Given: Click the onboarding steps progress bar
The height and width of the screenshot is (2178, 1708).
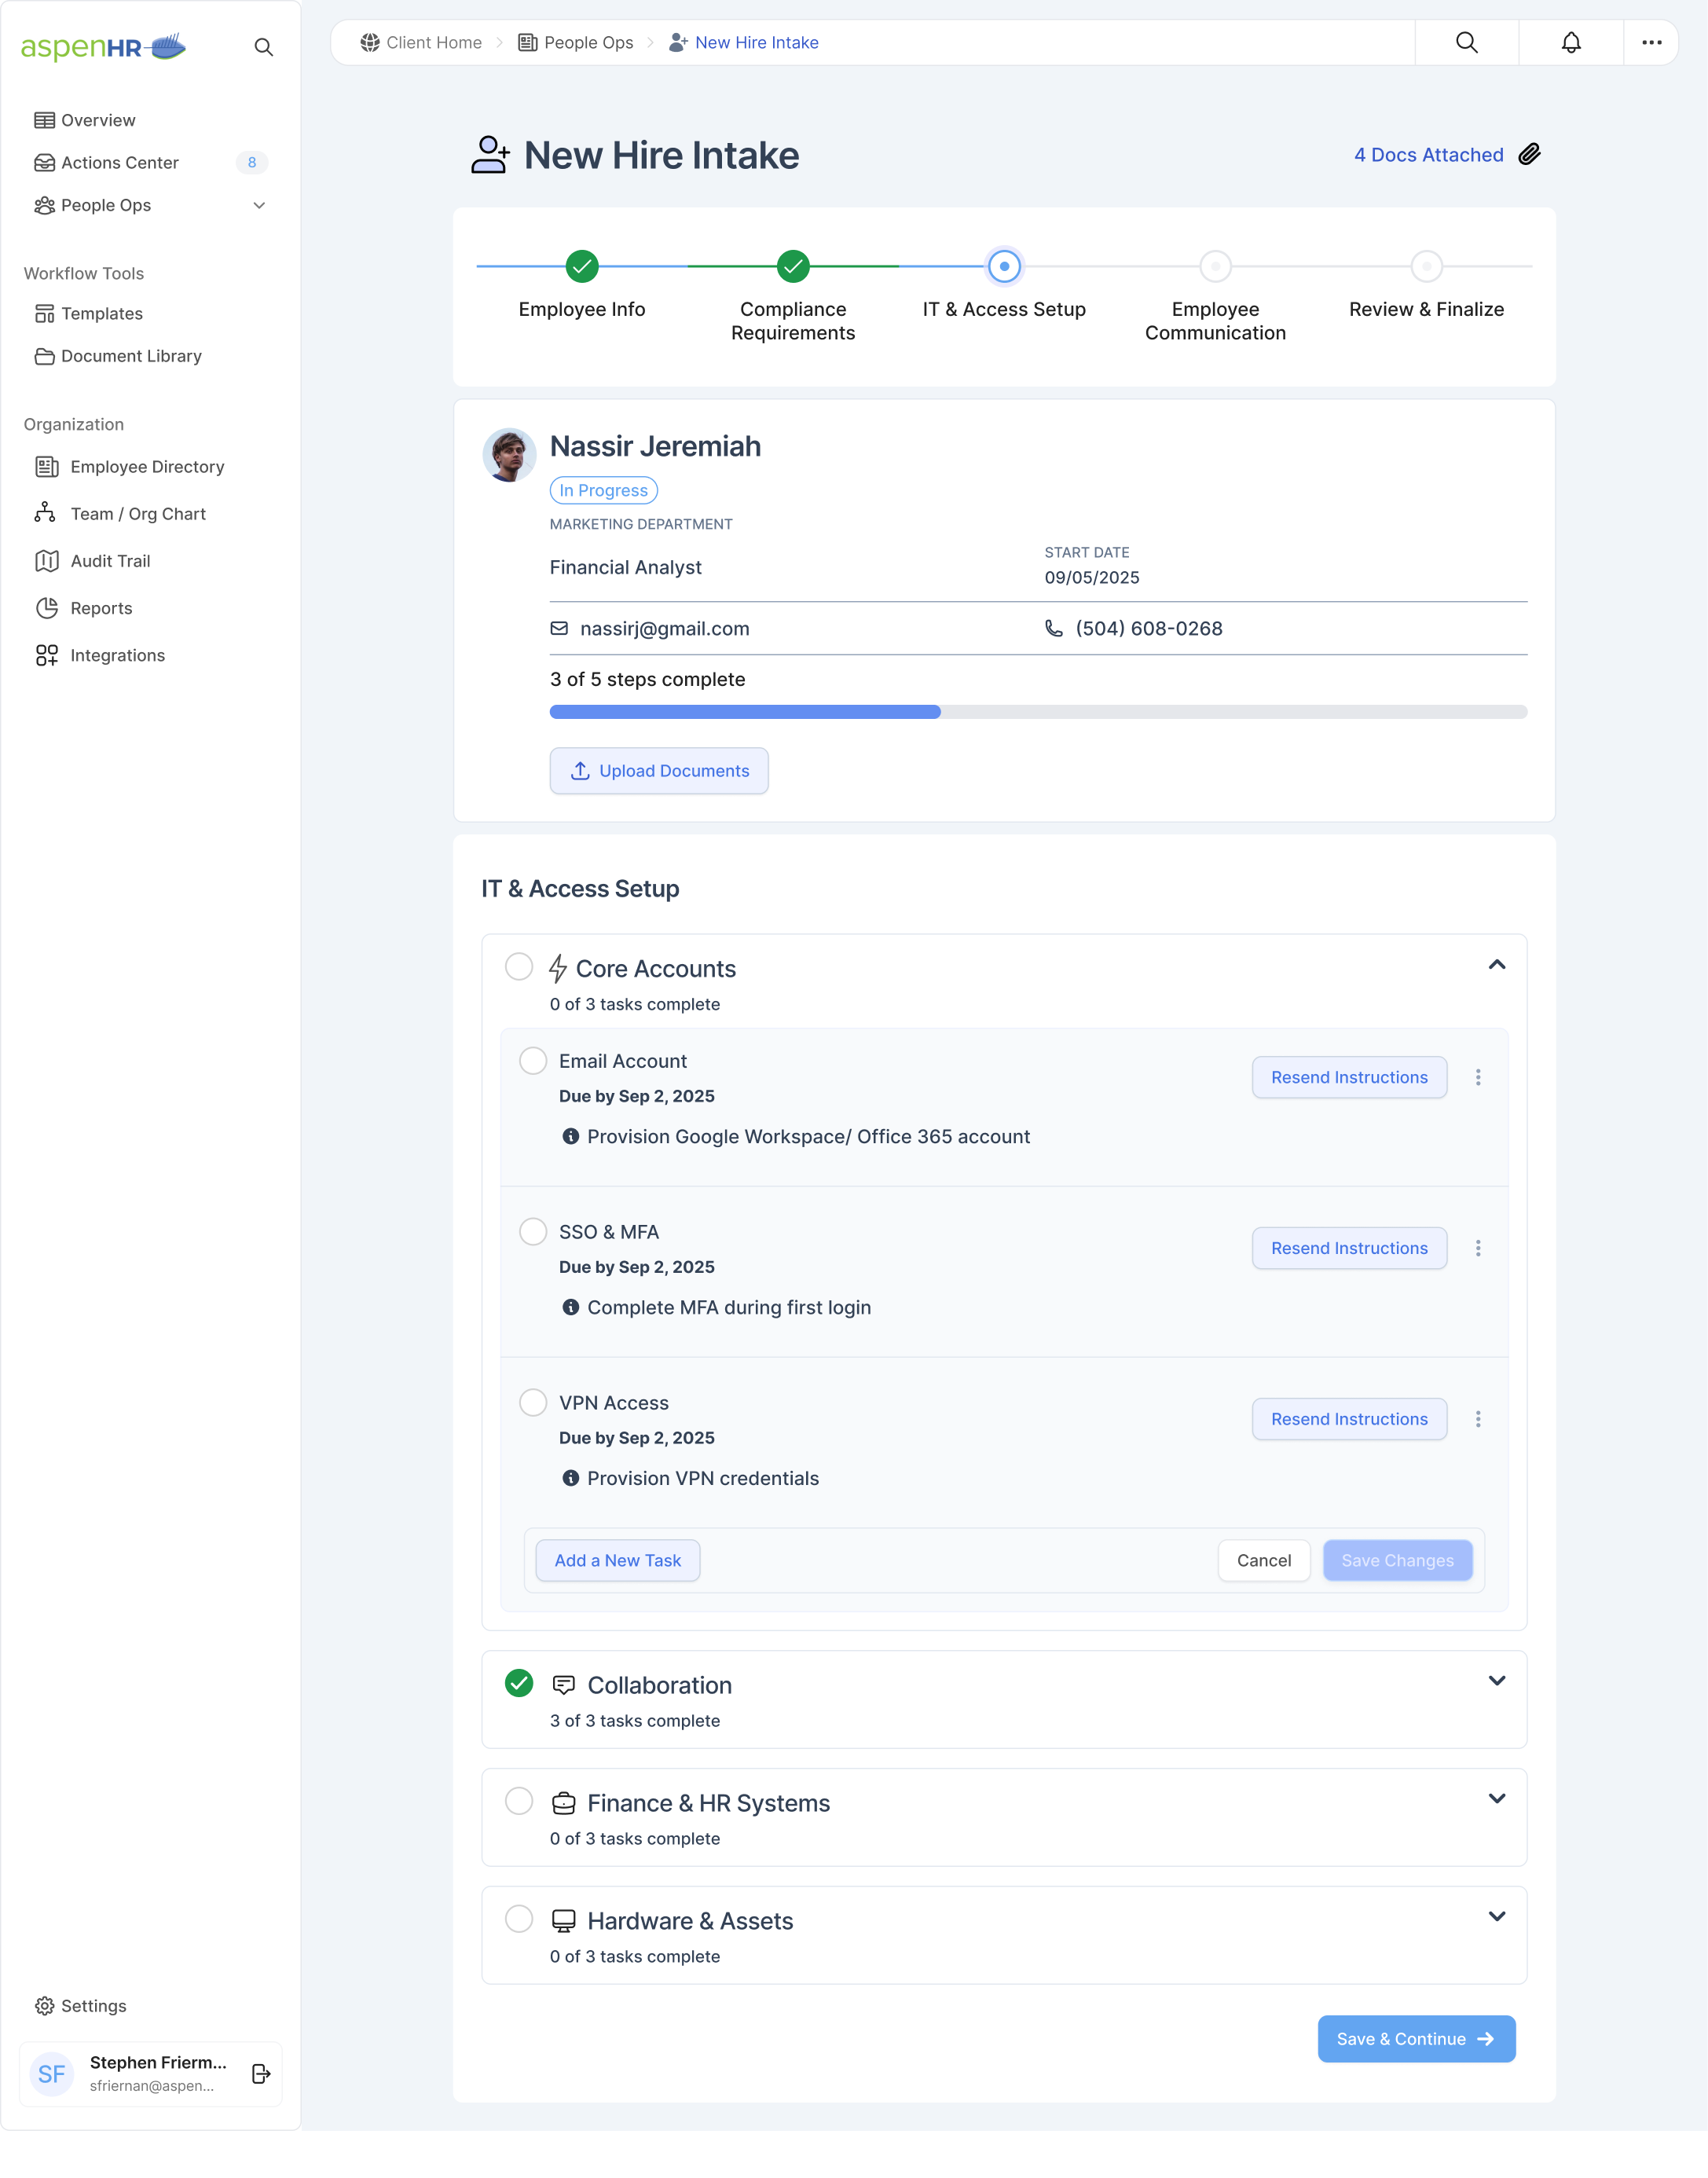Looking at the screenshot, I should (1038, 712).
